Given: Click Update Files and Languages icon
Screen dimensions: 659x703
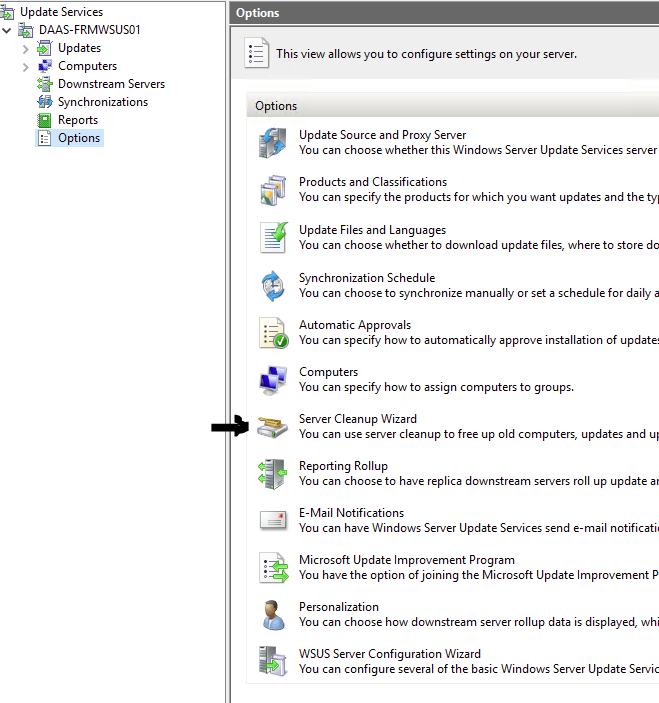Looking at the screenshot, I should 273,238.
